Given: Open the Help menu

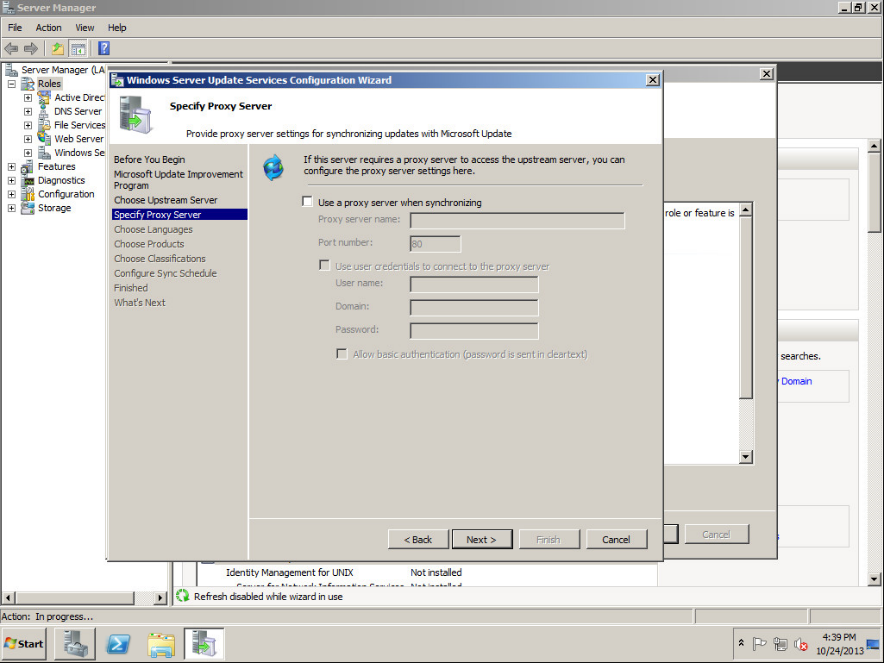Looking at the screenshot, I should tap(117, 28).
